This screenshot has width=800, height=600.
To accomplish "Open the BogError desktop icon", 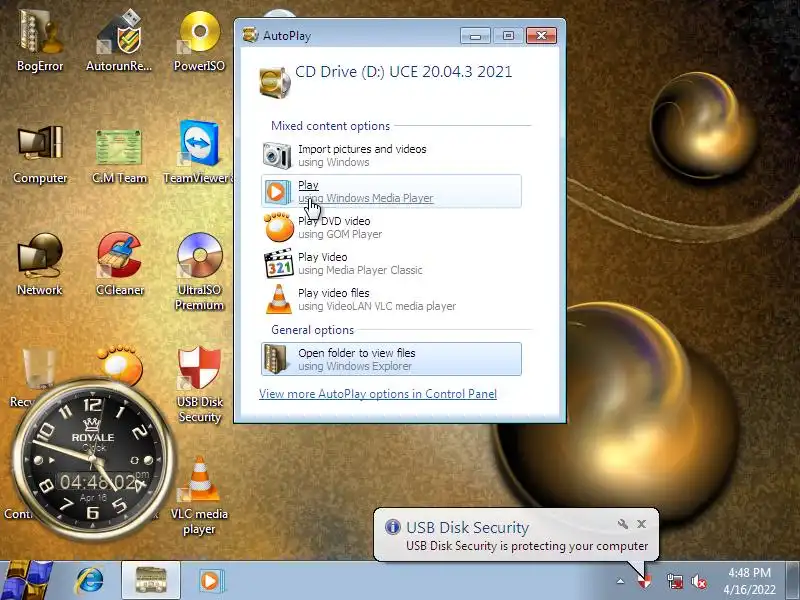I will [40, 42].
